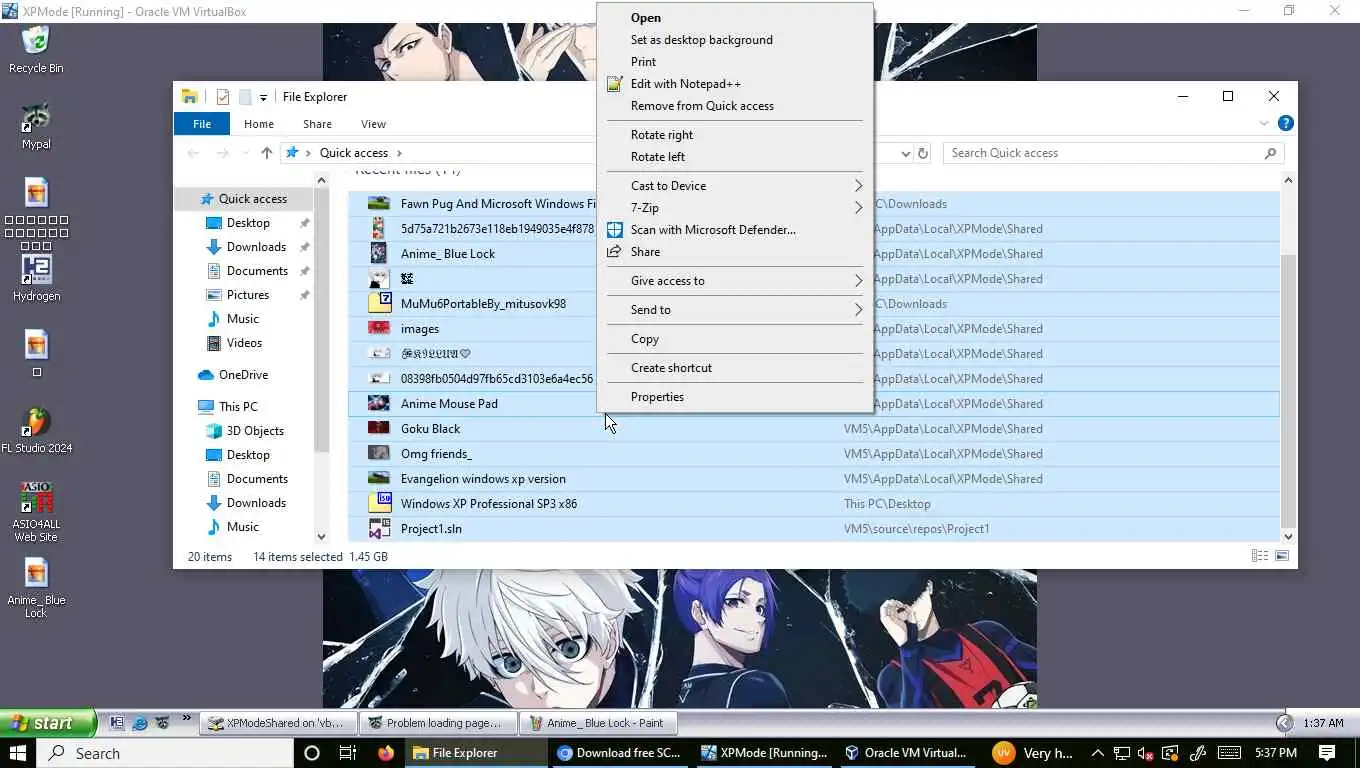The width and height of the screenshot is (1360, 768).
Task: Click the search magnifier in Quick access search
Action: [x=1271, y=153]
